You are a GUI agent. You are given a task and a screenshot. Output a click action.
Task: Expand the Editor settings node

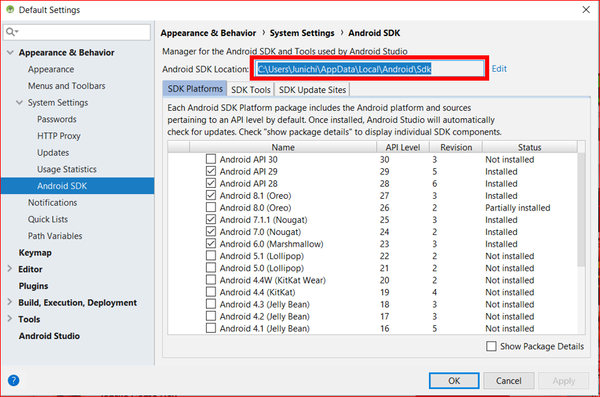[x=10, y=269]
